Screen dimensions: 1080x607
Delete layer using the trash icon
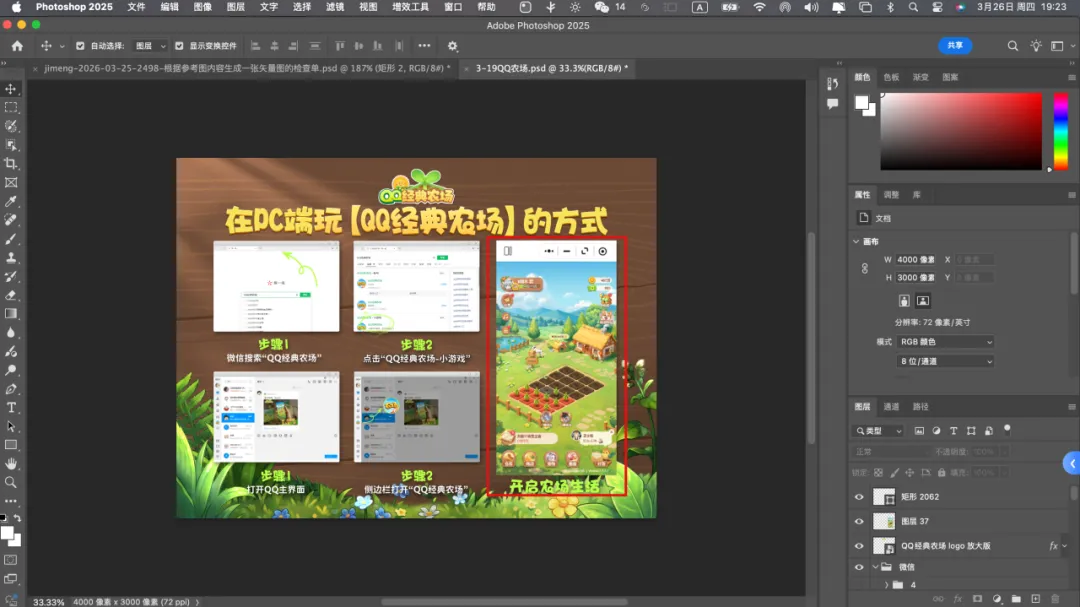click(1054, 598)
